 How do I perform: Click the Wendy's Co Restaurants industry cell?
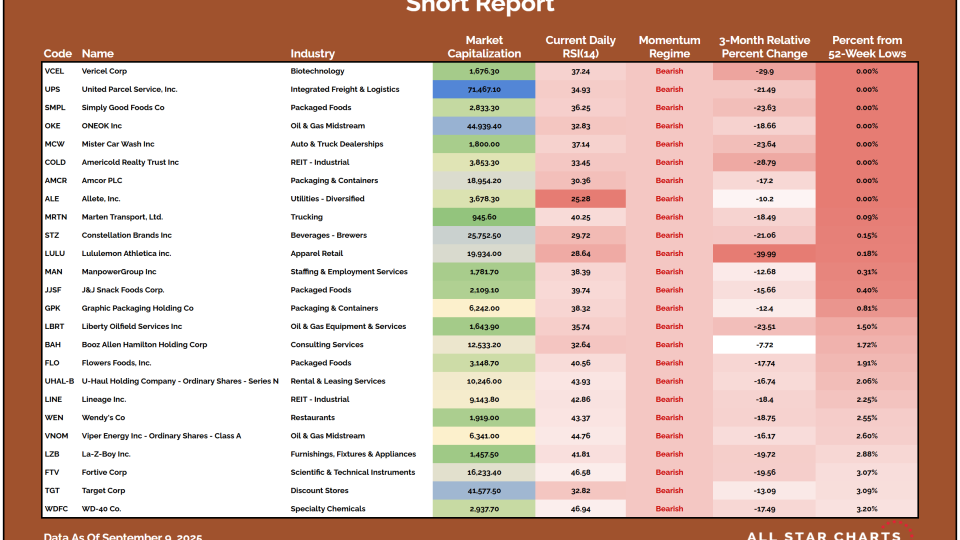[x=314, y=418]
